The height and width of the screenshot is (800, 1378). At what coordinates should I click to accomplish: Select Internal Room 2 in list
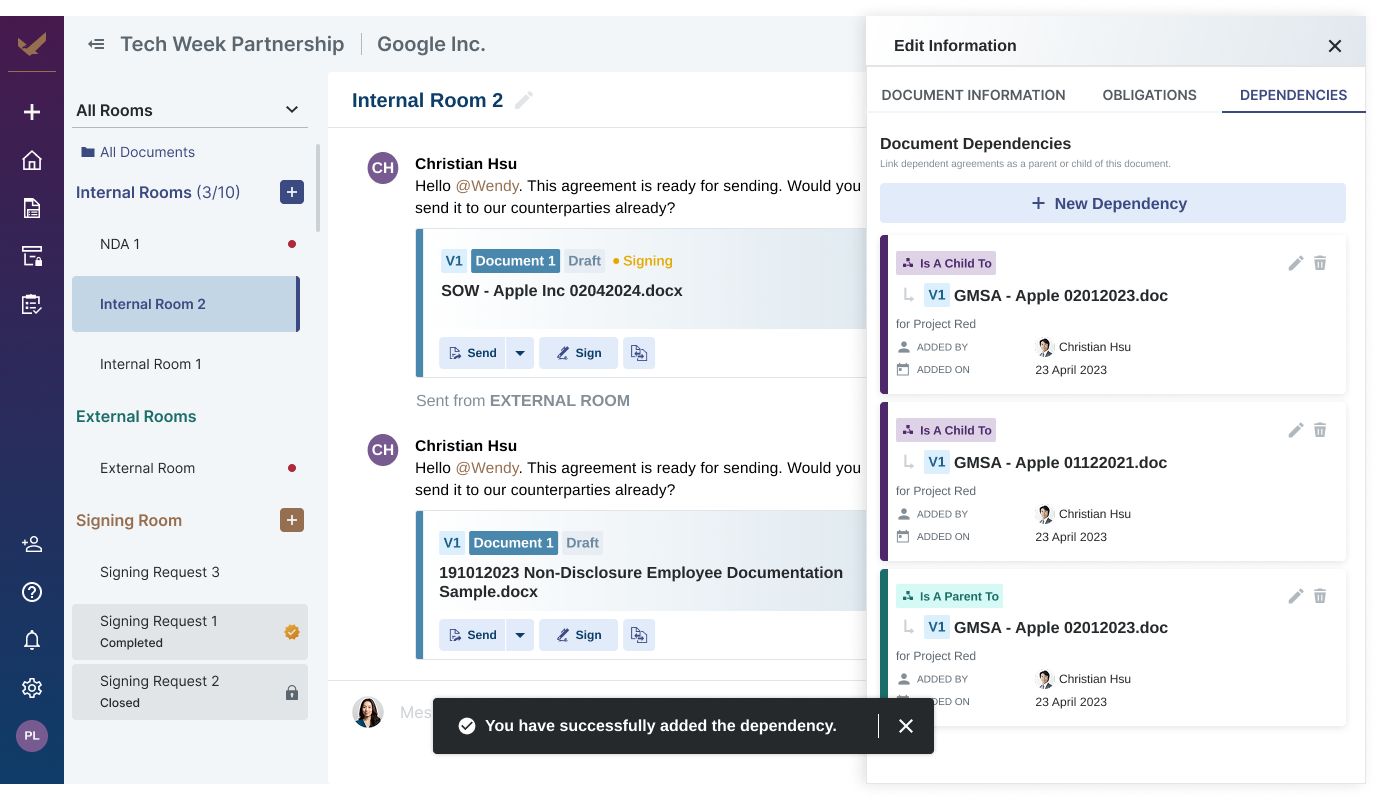click(186, 304)
